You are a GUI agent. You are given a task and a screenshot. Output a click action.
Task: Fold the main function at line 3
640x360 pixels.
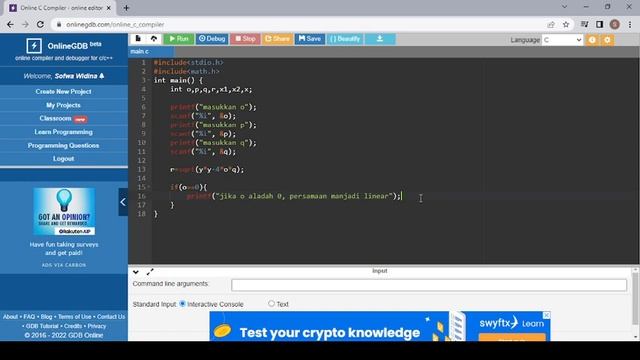pyautogui.click(x=149, y=80)
